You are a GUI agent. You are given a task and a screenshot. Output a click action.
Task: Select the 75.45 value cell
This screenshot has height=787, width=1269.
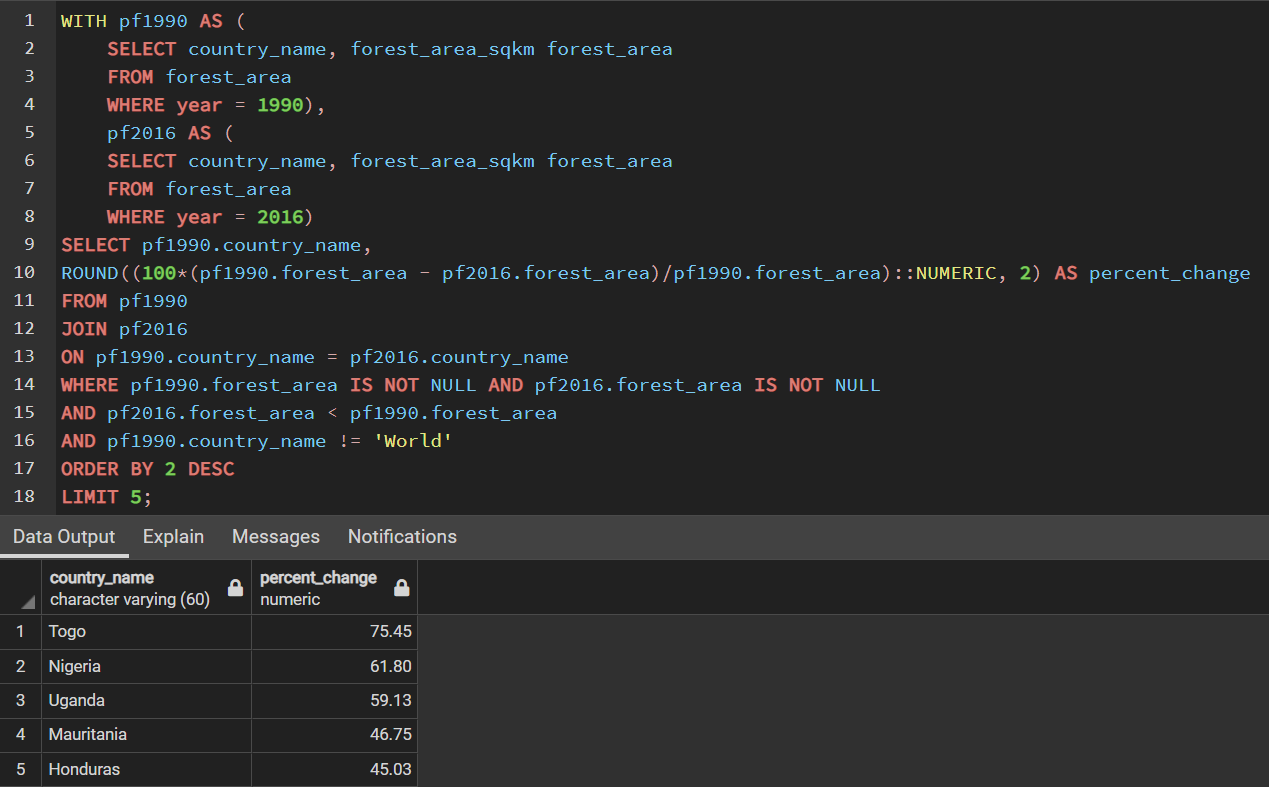click(334, 632)
